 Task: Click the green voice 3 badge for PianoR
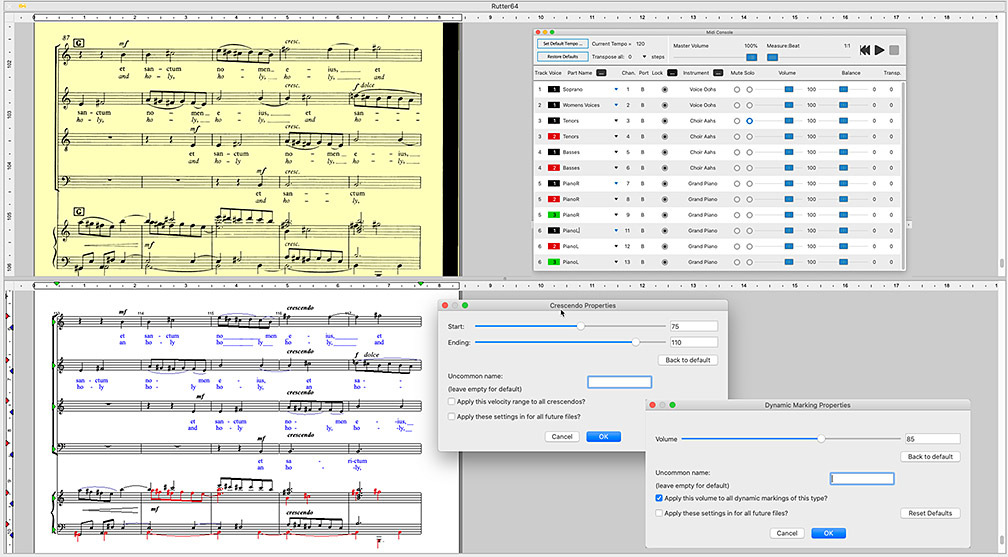tap(554, 215)
